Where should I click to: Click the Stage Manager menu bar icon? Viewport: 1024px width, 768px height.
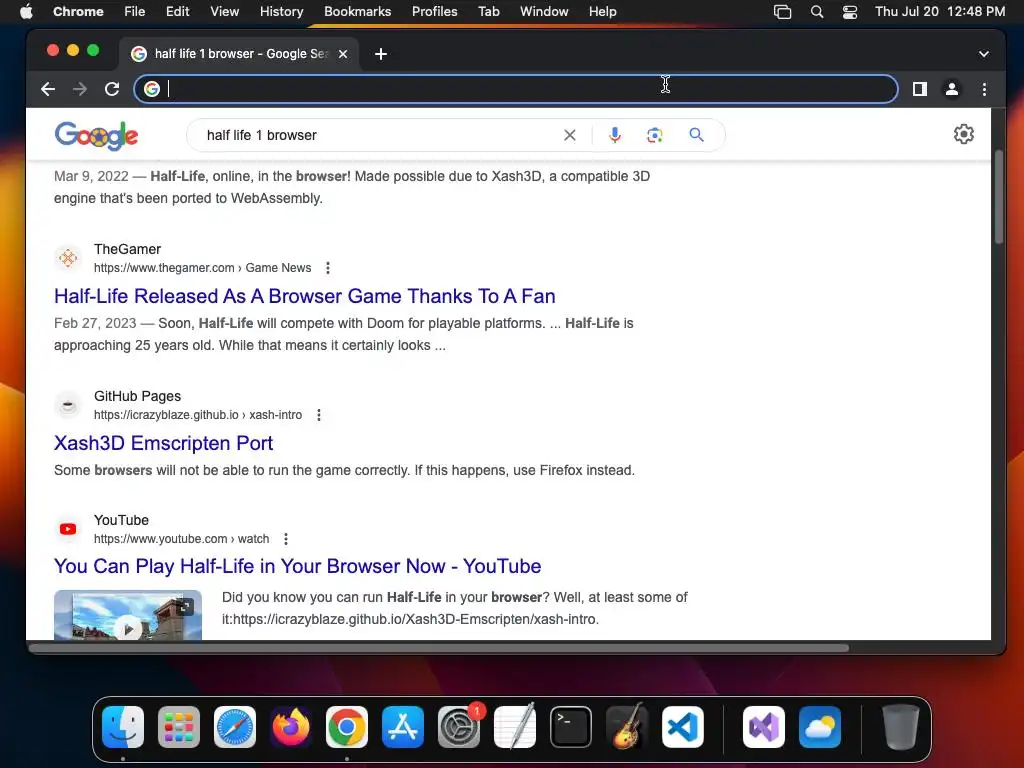coord(782,12)
